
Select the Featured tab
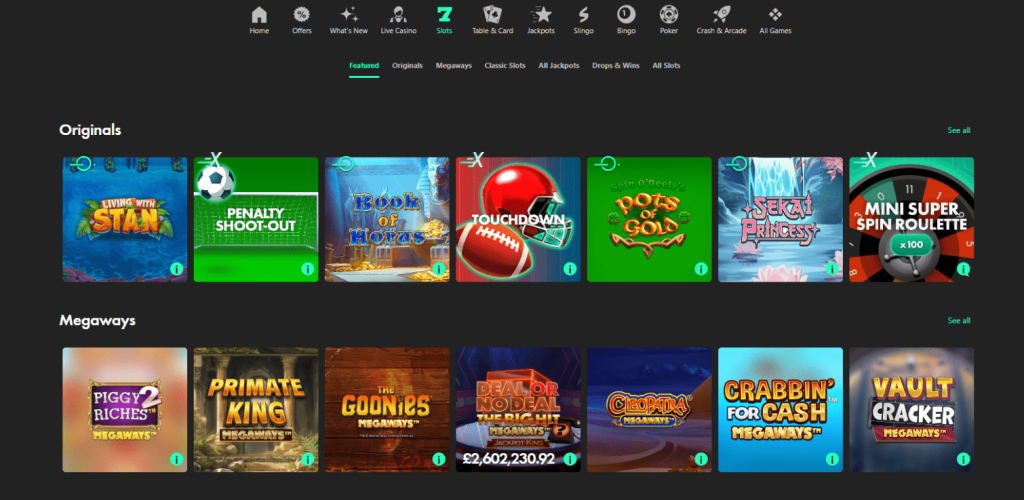coord(364,66)
